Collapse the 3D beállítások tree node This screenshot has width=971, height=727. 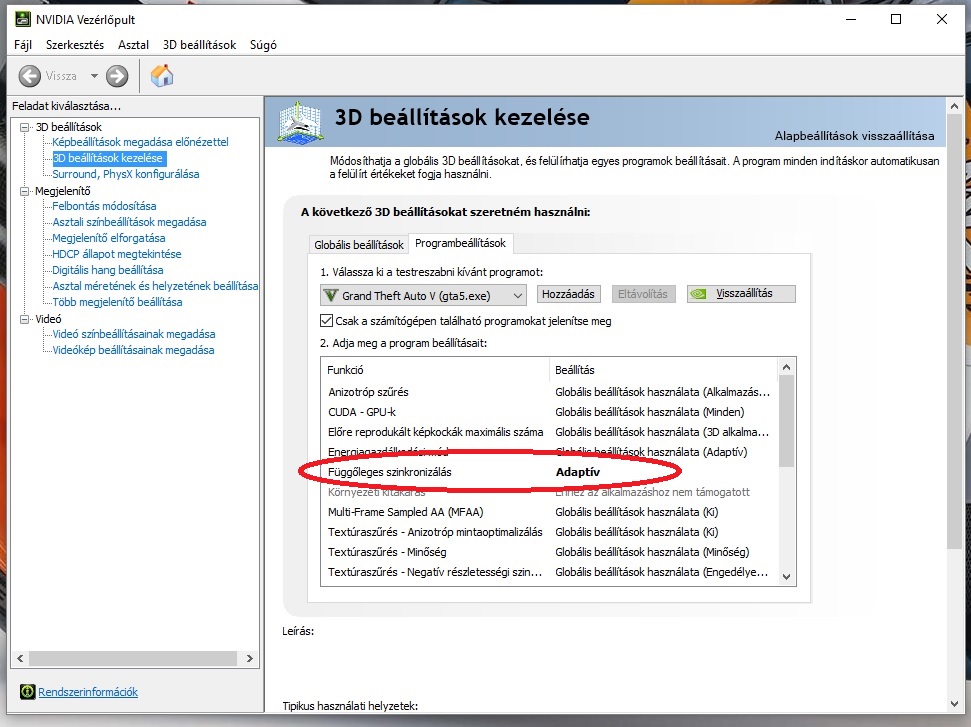(25, 127)
